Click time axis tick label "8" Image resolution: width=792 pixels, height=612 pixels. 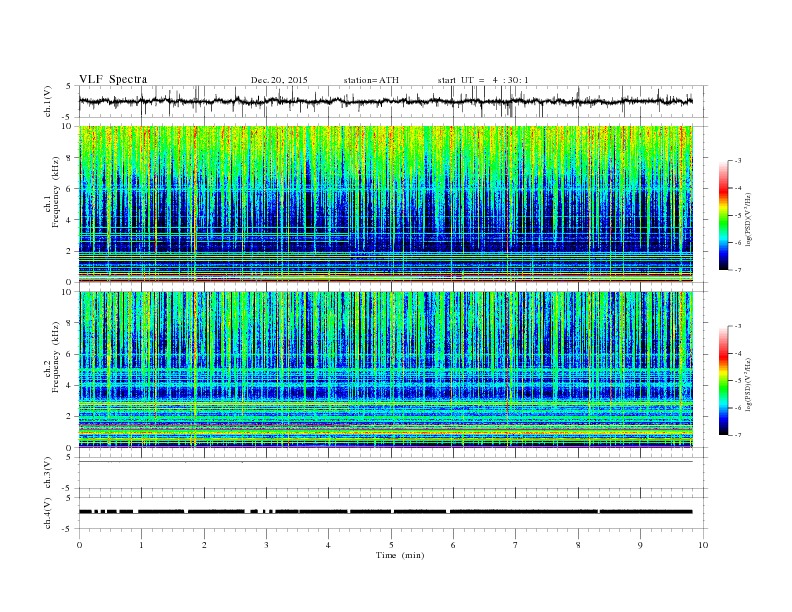tap(578, 545)
